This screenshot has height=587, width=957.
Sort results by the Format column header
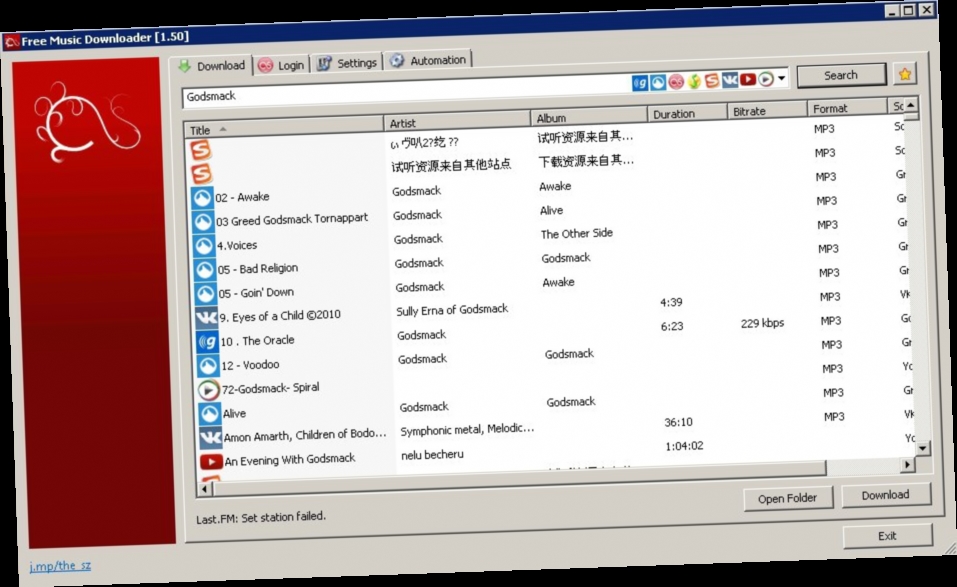pyautogui.click(x=847, y=108)
